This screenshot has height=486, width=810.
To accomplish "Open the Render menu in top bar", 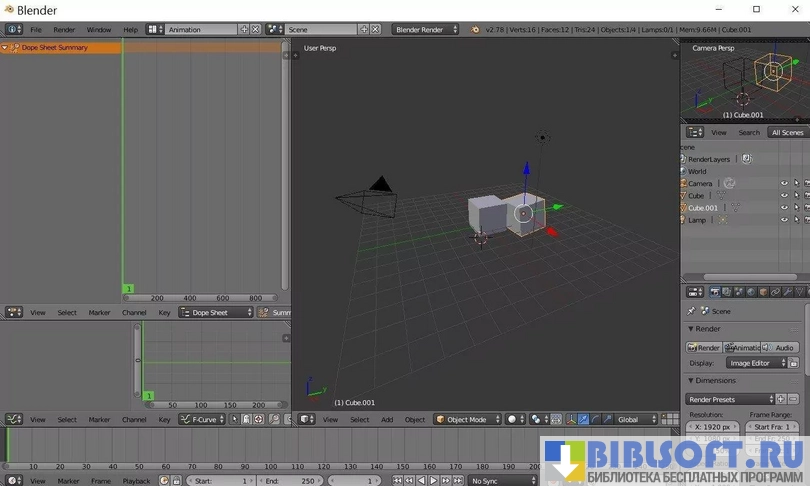I will [64, 30].
